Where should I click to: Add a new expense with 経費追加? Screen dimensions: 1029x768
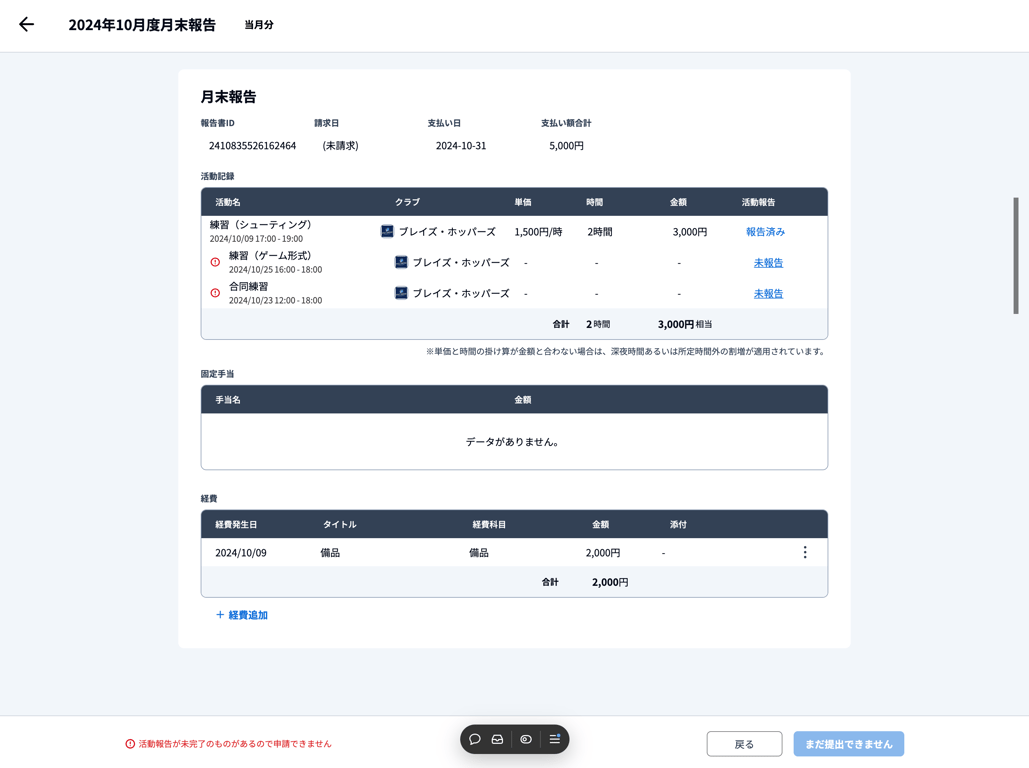pyautogui.click(x=242, y=615)
